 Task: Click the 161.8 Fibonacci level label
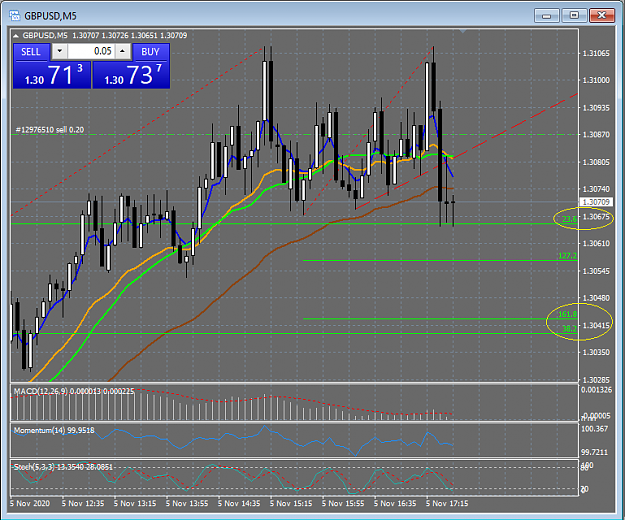pos(568,314)
